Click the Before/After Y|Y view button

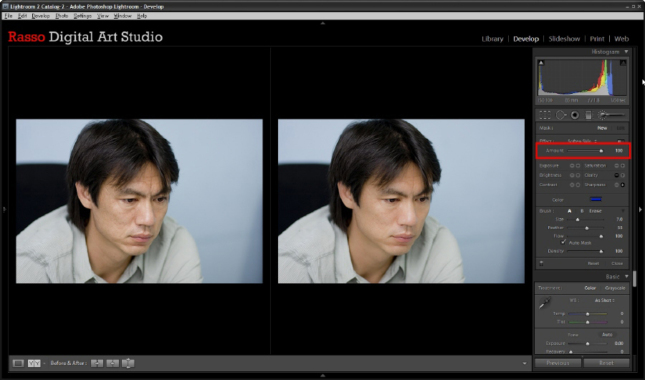coord(34,363)
